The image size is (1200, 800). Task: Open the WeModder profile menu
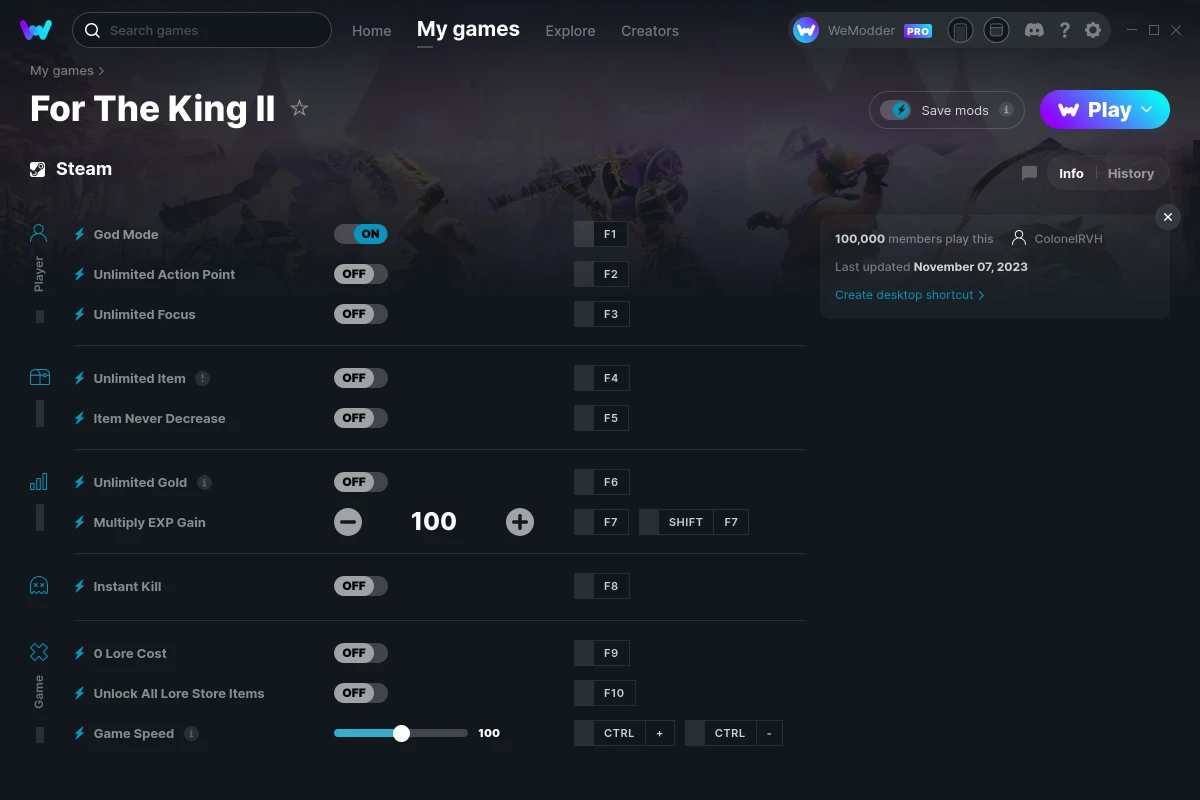tap(863, 31)
